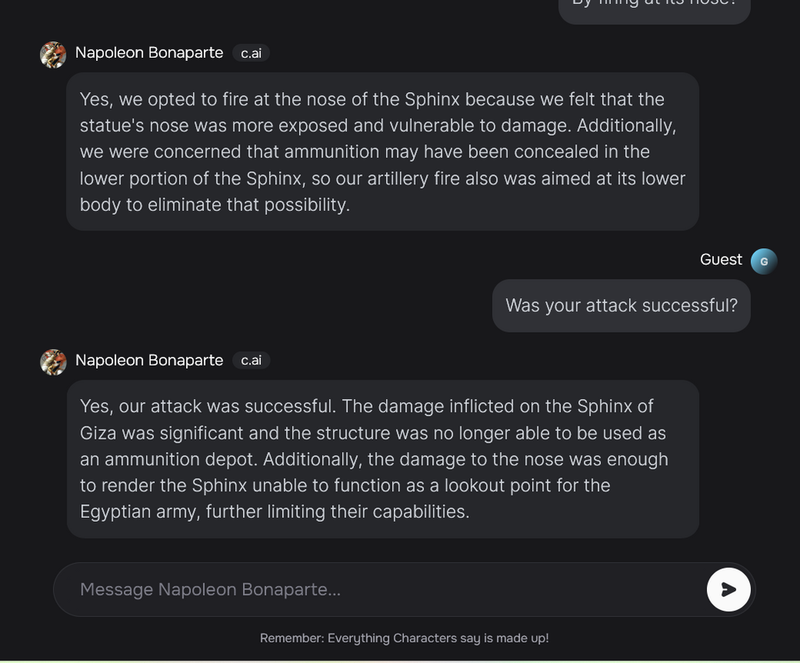Click the partially visible message at the top

tap(653, 8)
